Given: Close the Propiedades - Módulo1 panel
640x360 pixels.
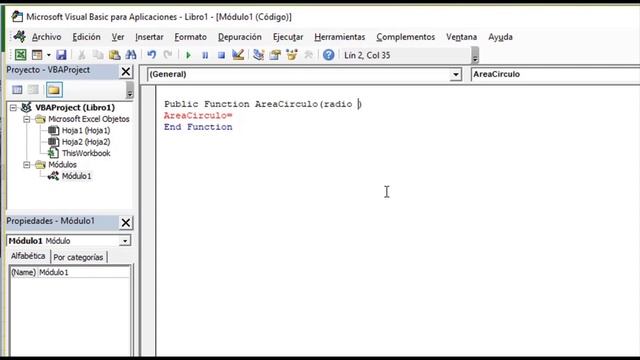Looking at the screenshot, I should [x=126, y=222].
